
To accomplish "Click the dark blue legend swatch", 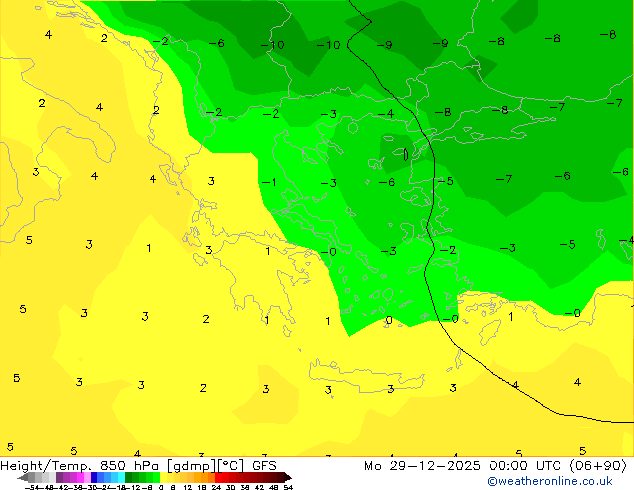I will [x=94, y=477].
